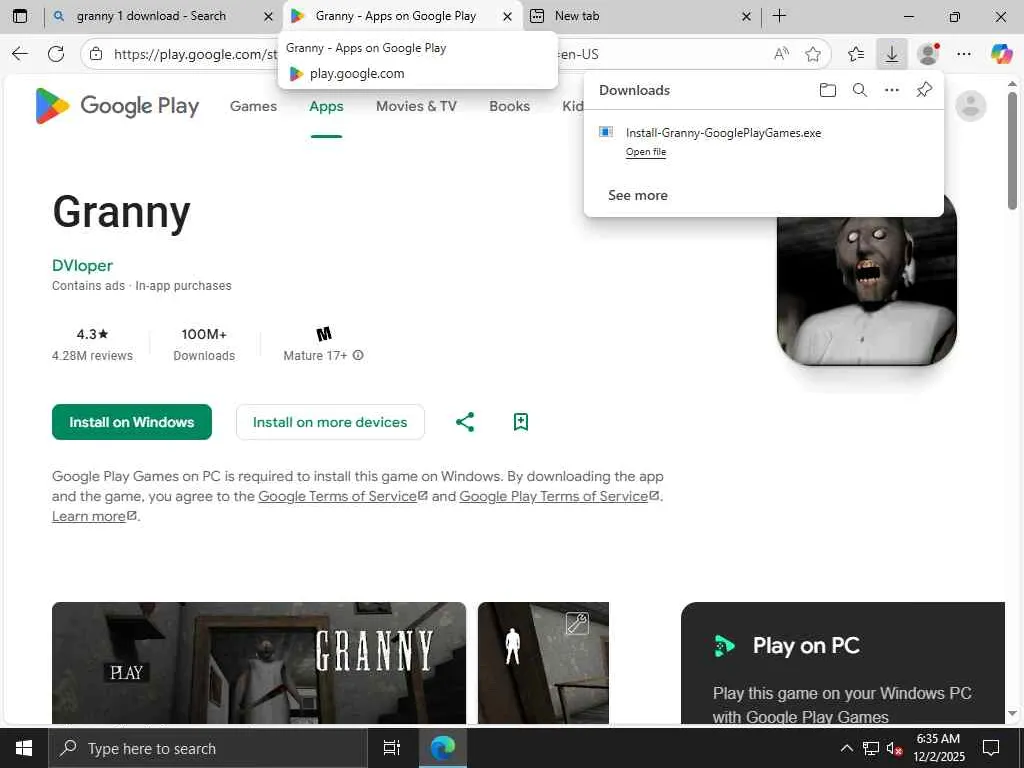1024x768 pixels.
Task: Open a new browser tab with plus button
Action: [x=779, y=16]
